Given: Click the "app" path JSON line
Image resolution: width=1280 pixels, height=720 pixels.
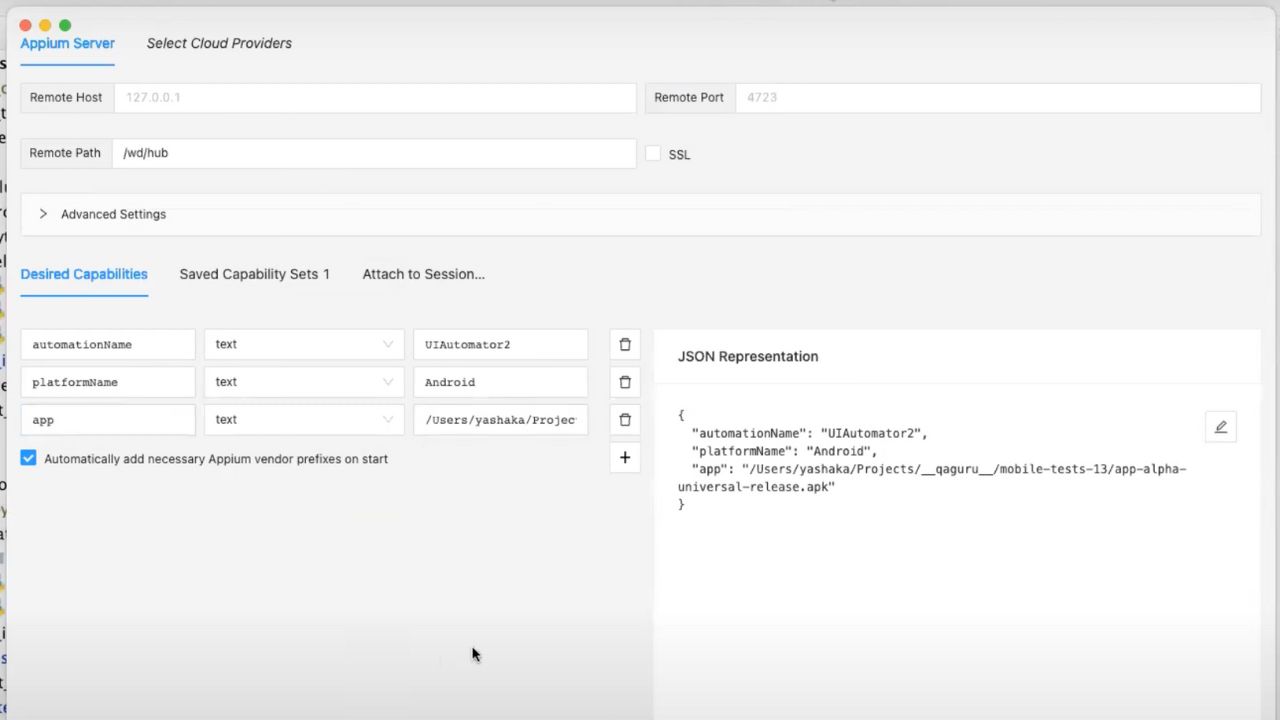Looking at the screenshot, I should click(x=932, y=478).
